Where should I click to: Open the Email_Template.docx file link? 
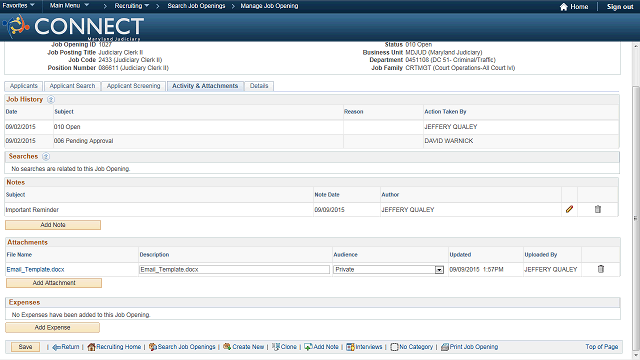coord(36,269)
